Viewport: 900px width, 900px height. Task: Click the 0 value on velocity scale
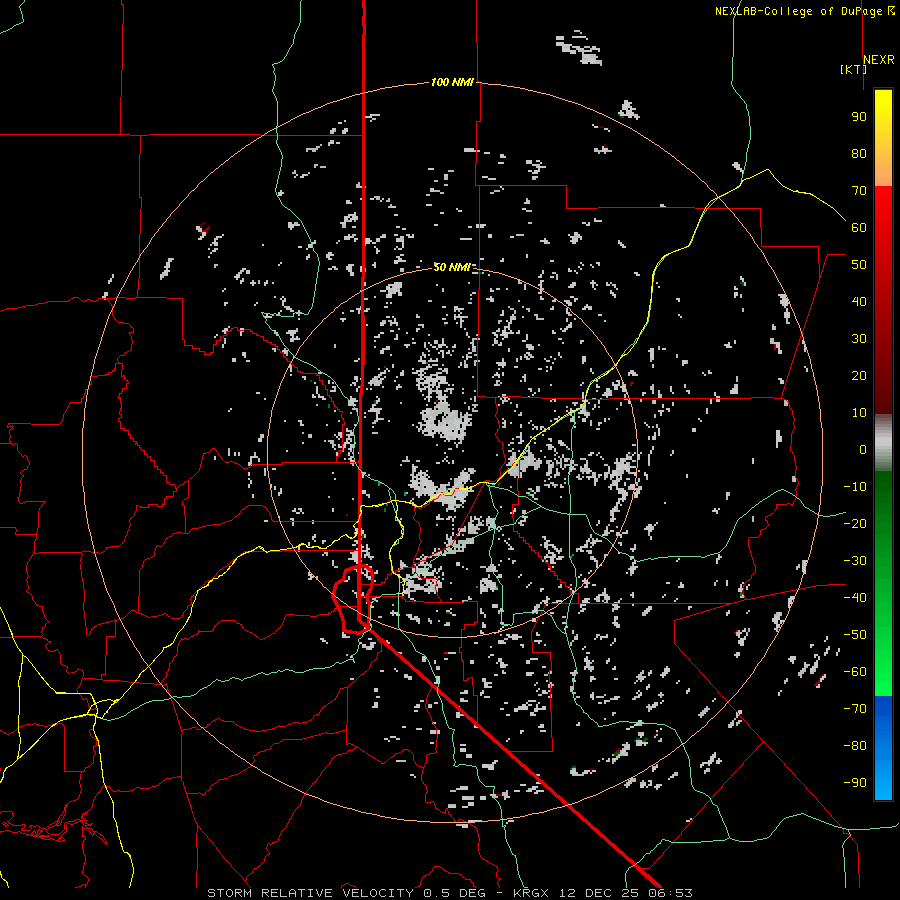tap(863, 450)
